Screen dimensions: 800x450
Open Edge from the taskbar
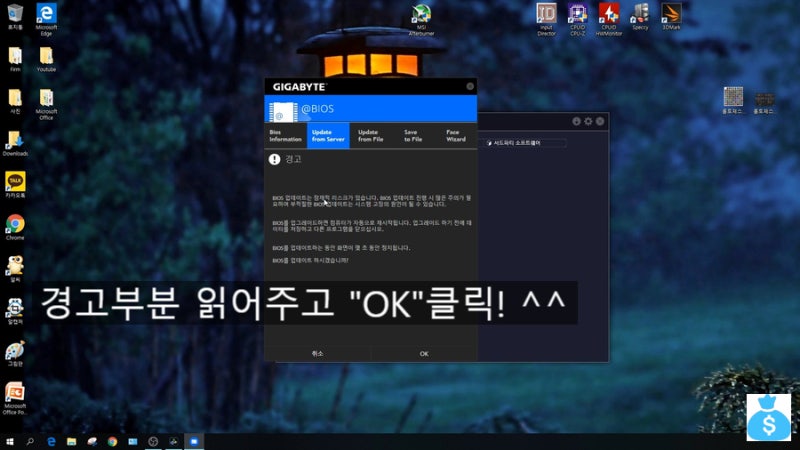[51, 441]
